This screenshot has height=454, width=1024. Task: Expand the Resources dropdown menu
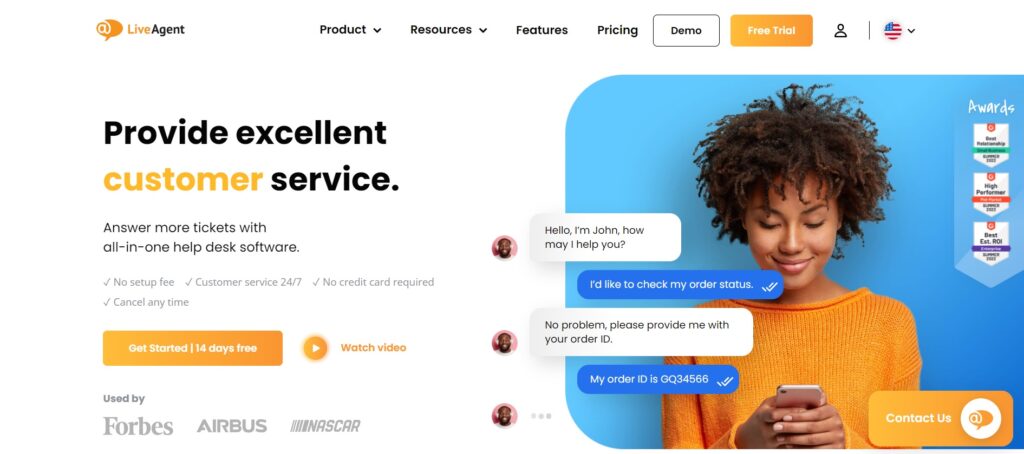tap(449, 30)
